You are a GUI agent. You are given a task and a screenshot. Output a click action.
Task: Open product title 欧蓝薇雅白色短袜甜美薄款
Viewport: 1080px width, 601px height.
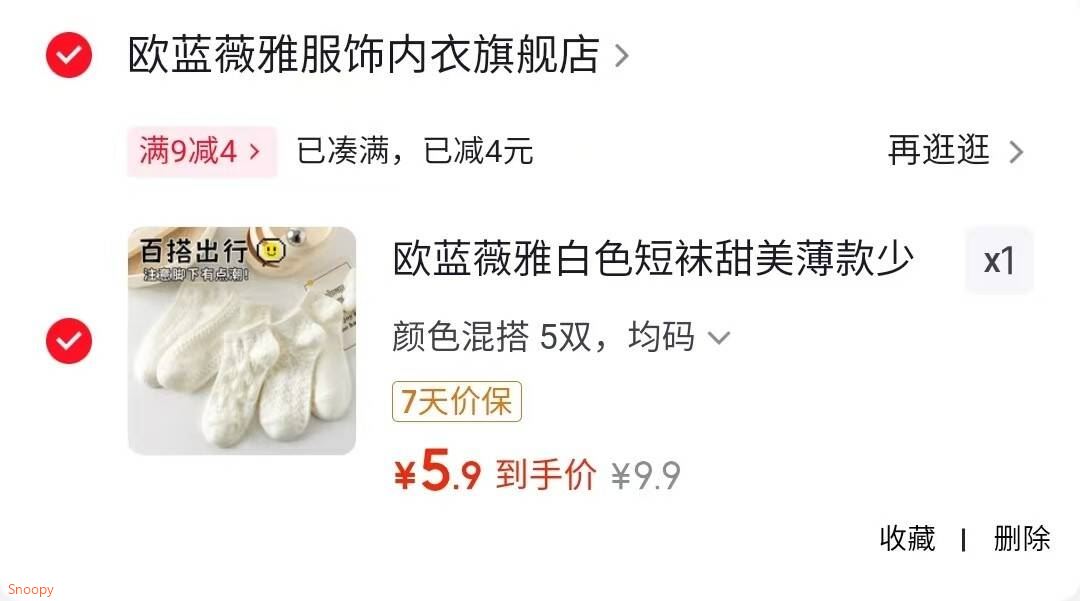[x=653, y=260]
